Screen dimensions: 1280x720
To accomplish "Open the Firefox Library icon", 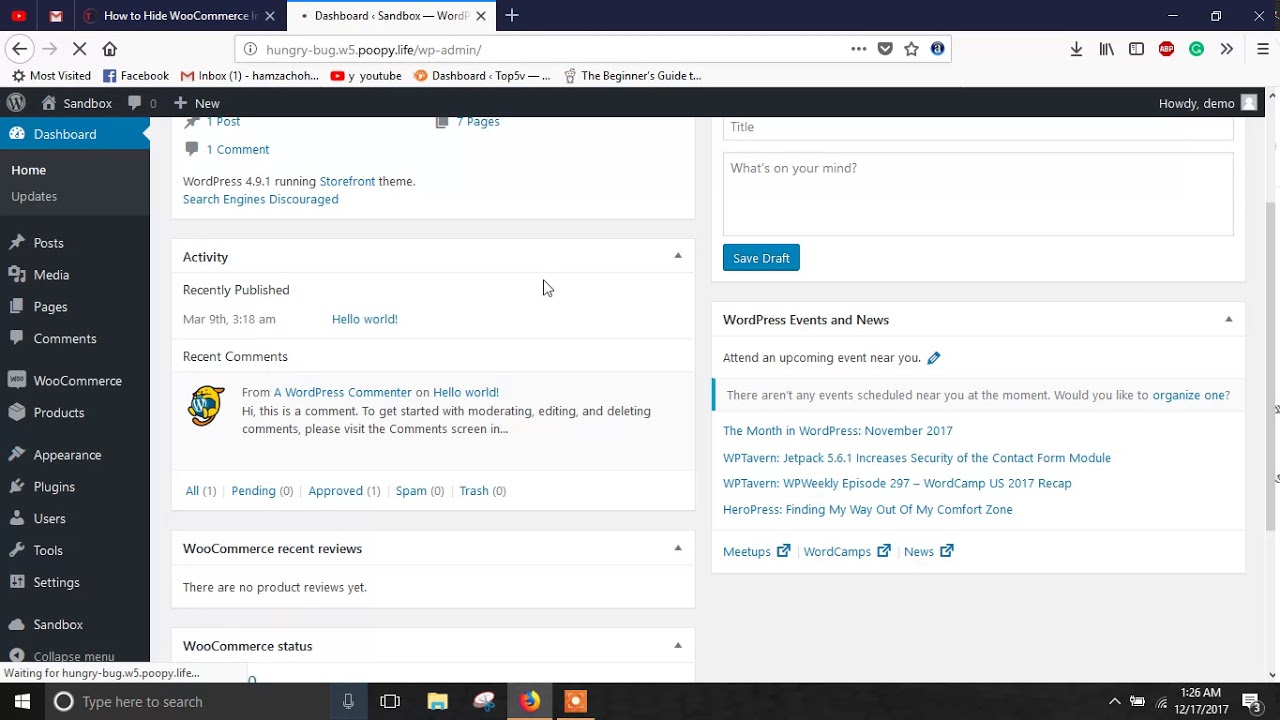I will click(1106, 49).
